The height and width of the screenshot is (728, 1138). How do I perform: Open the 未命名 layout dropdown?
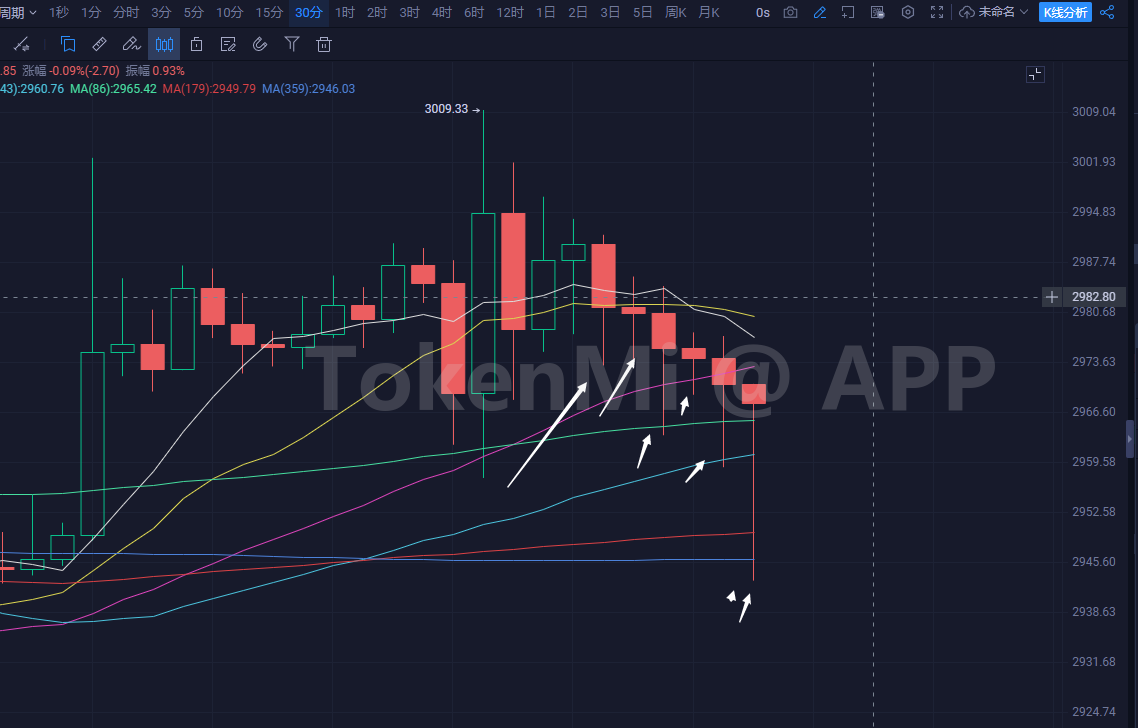coord(993,12)
